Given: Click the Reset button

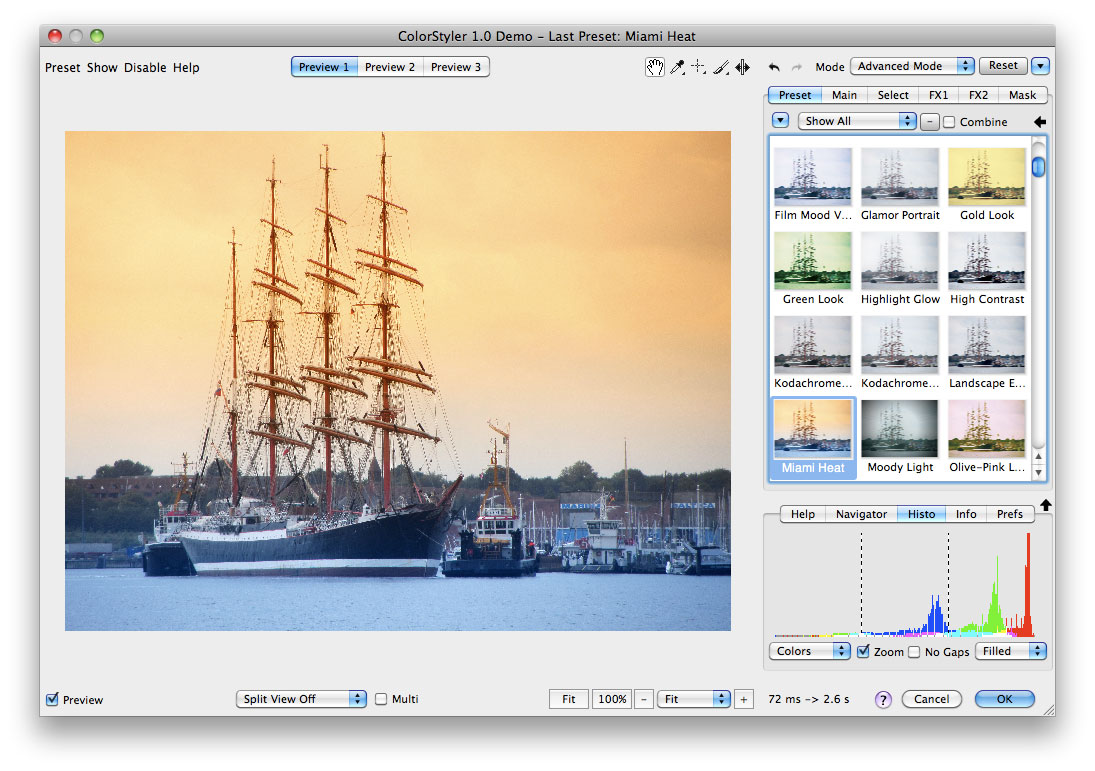Looking at the screenshot, I should click(x=1003, y=66).
